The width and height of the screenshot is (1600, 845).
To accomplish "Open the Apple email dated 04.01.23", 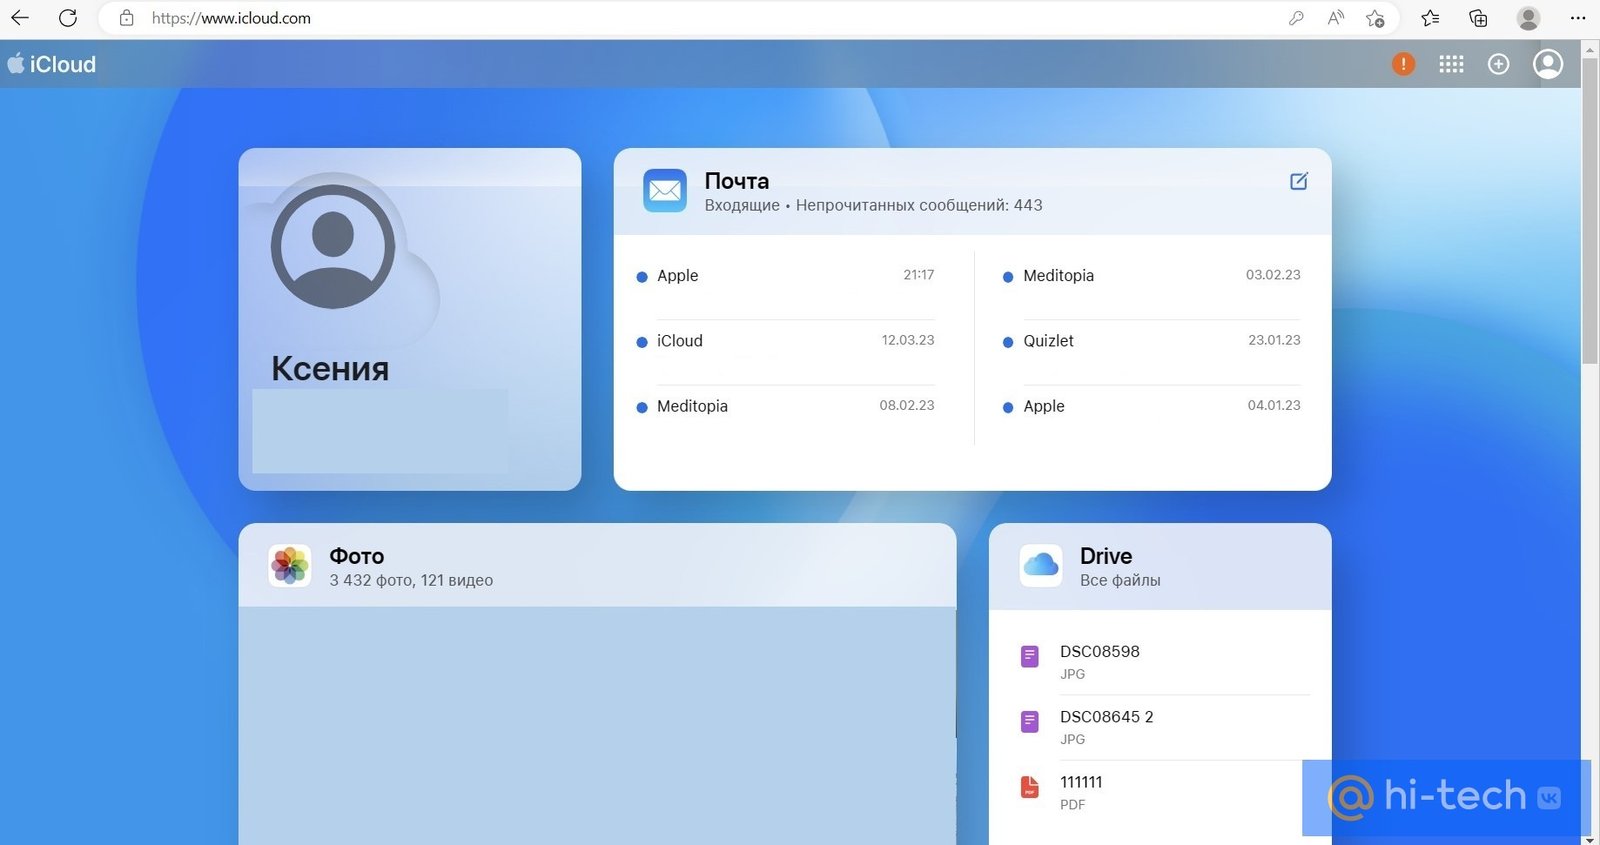I will (1152, 406).
